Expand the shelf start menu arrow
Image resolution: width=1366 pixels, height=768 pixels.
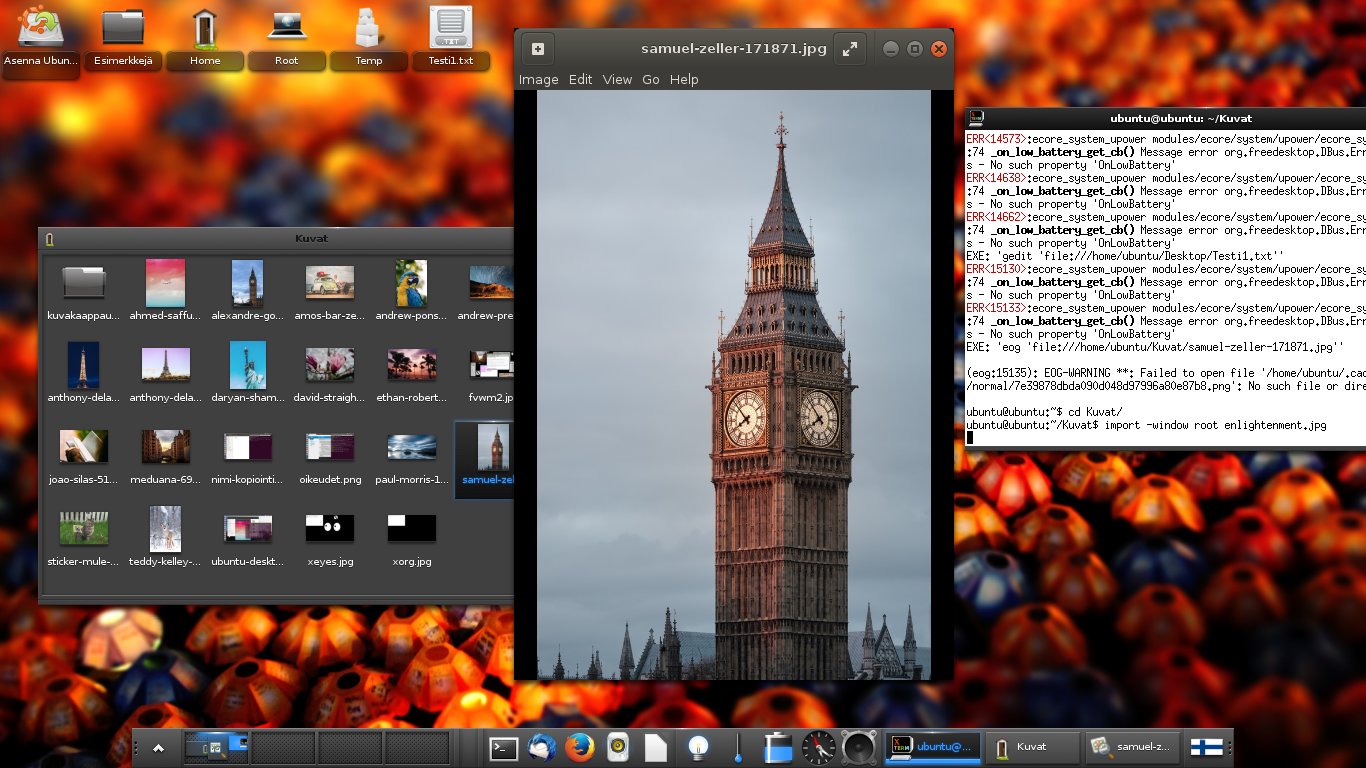[x=158, y=748]
